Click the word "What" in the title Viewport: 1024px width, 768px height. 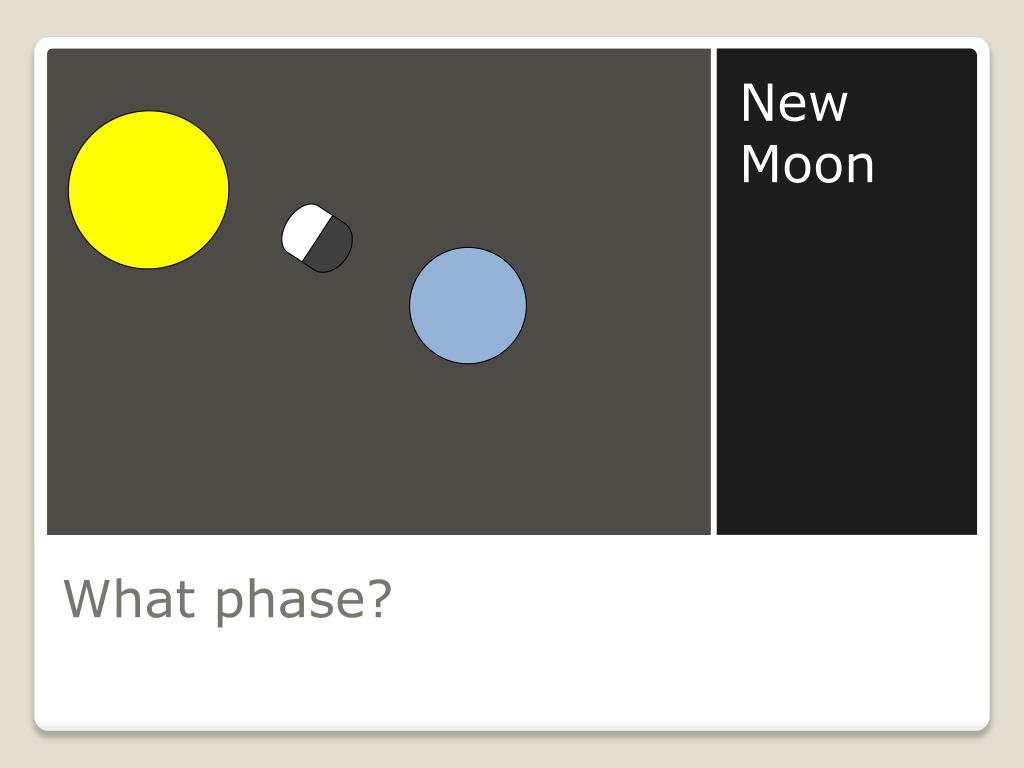[129, 598]
